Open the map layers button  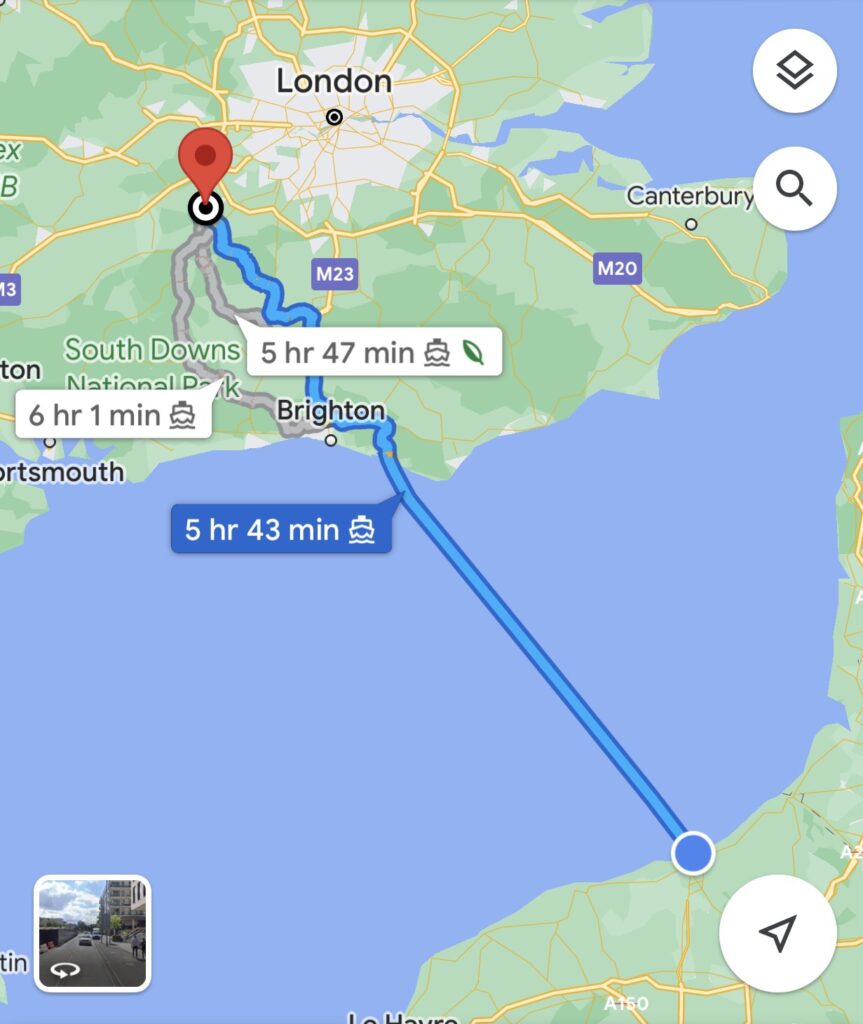(794, 71)
